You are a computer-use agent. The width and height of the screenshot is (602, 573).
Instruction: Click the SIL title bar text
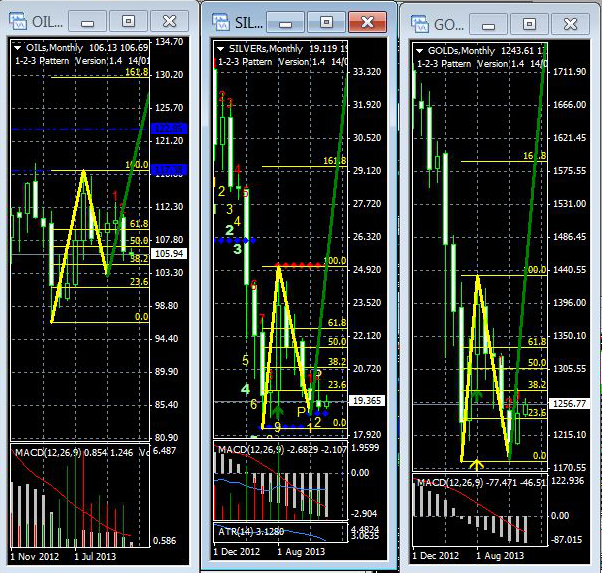pos(248,23)
